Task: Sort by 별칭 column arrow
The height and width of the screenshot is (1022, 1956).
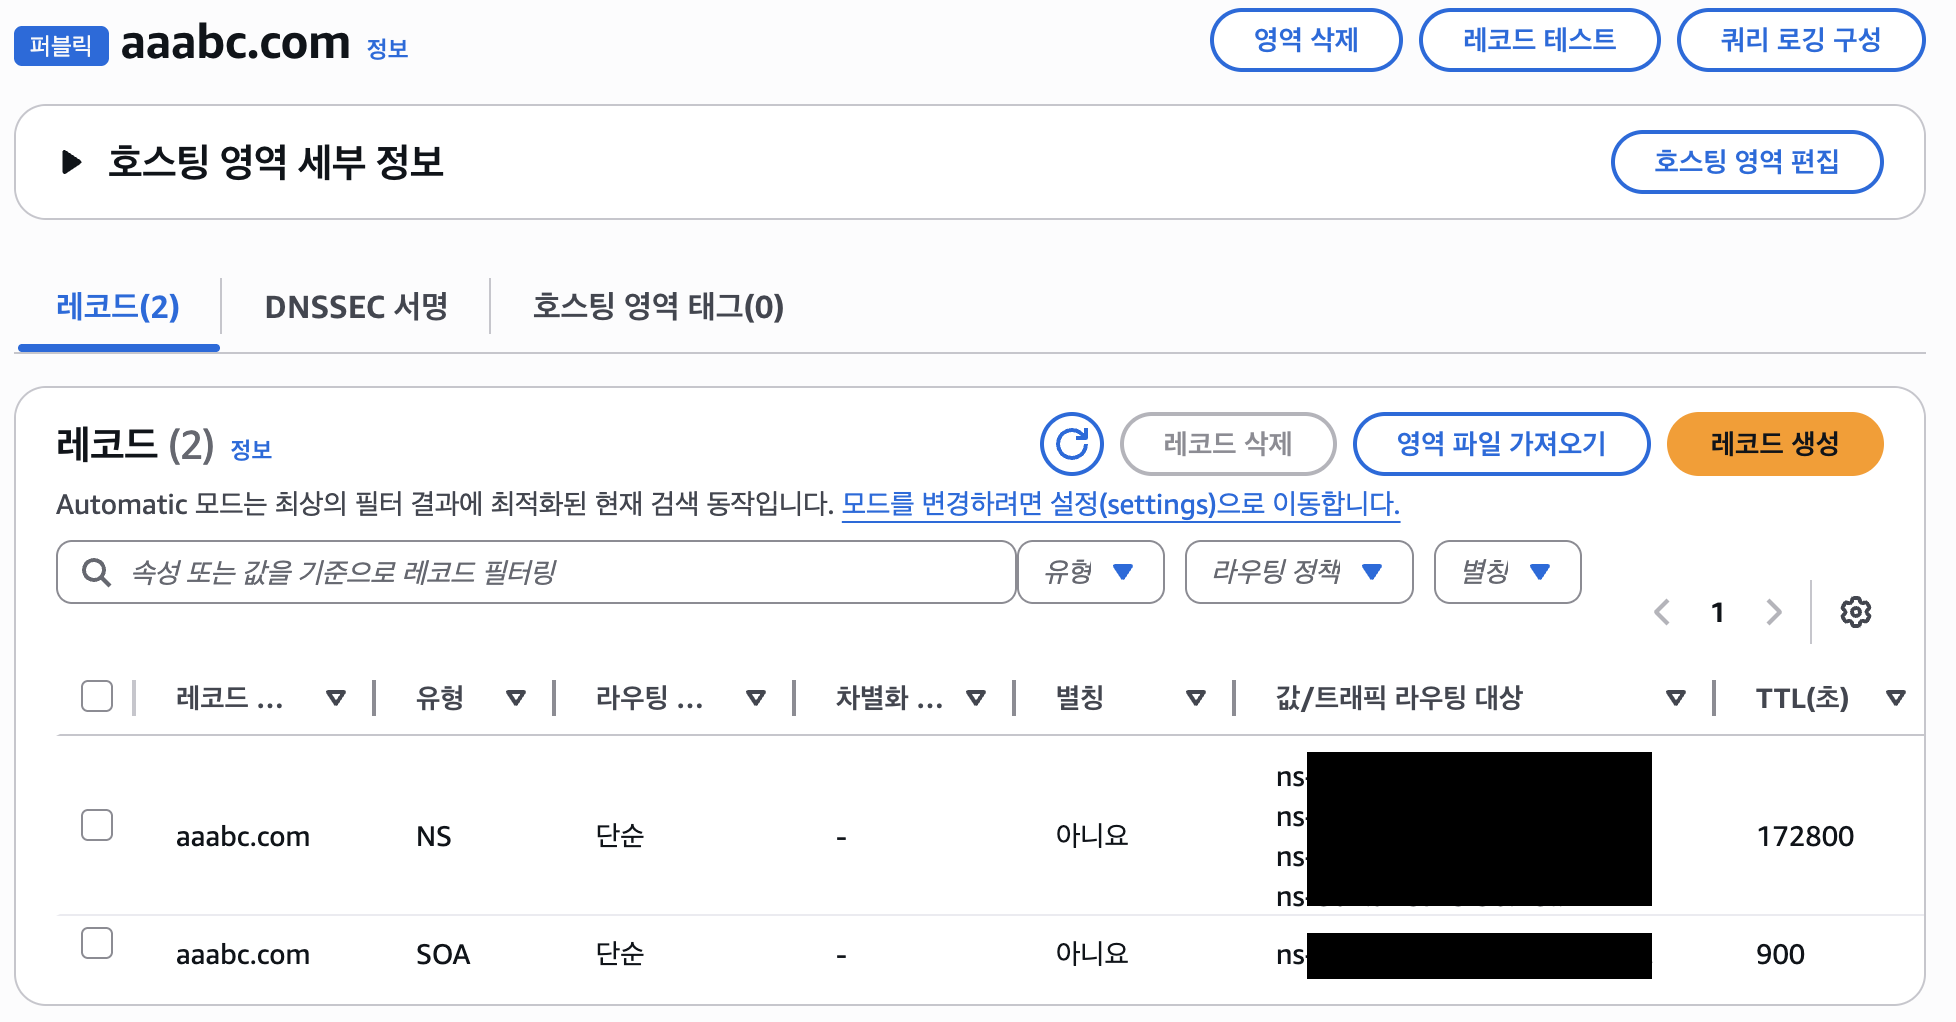Action: (1195, 698)
